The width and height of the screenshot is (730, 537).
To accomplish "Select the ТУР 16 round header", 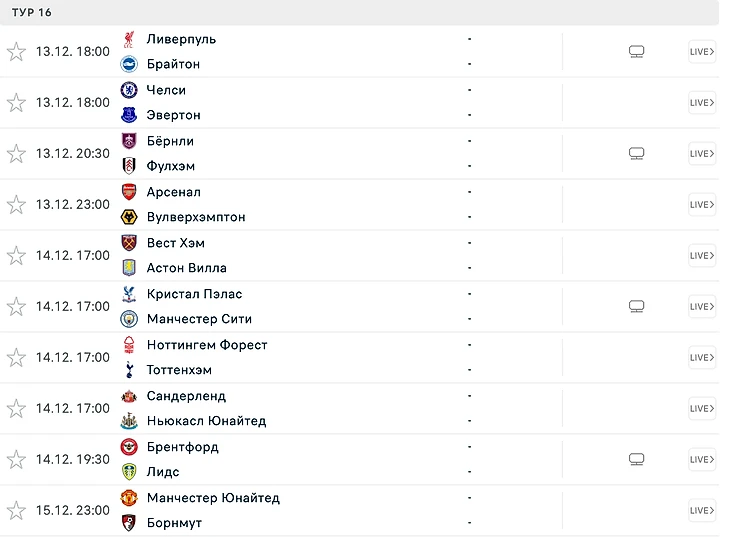I will point(32,12).
